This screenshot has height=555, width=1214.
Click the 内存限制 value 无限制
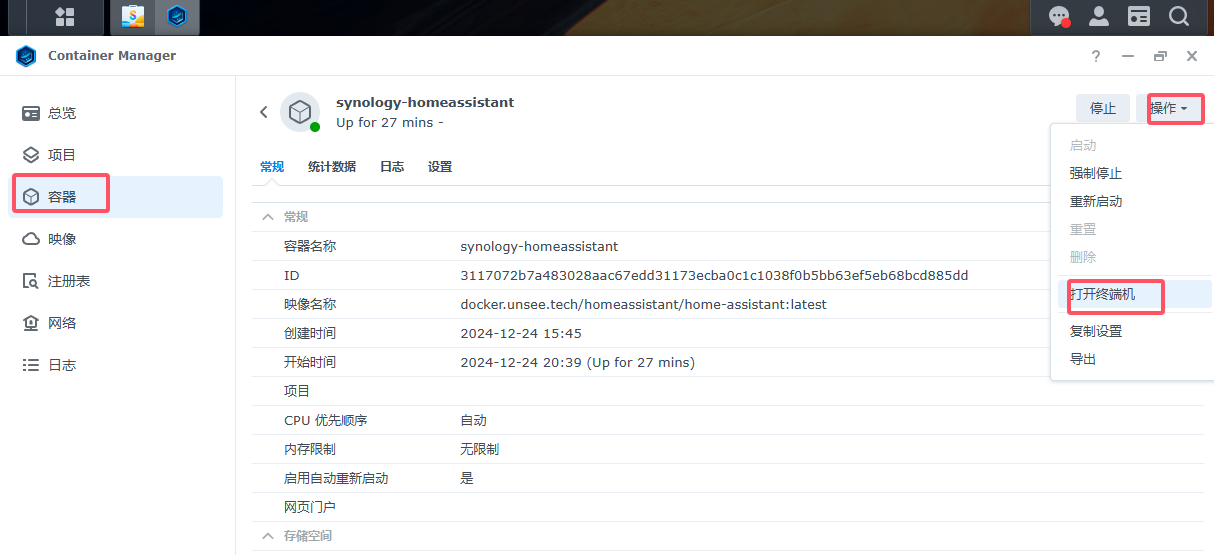pos(479,449)
